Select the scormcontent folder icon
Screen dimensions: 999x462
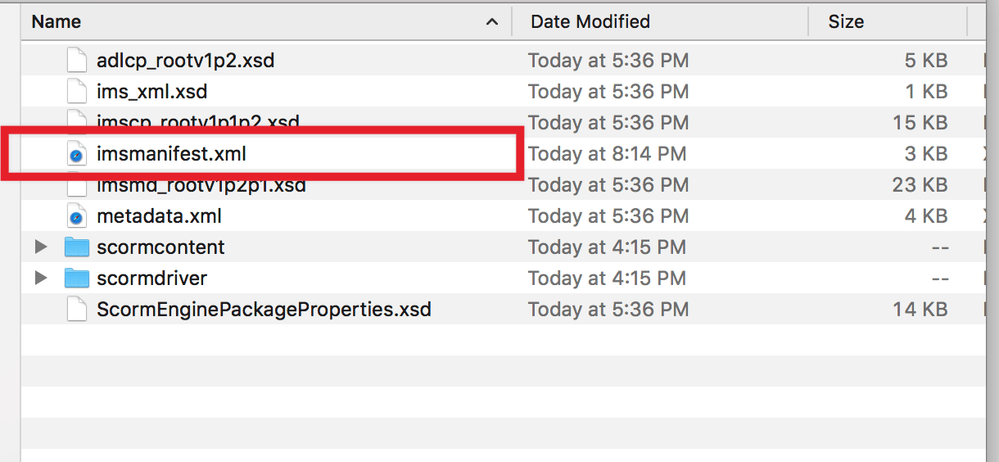77,247
